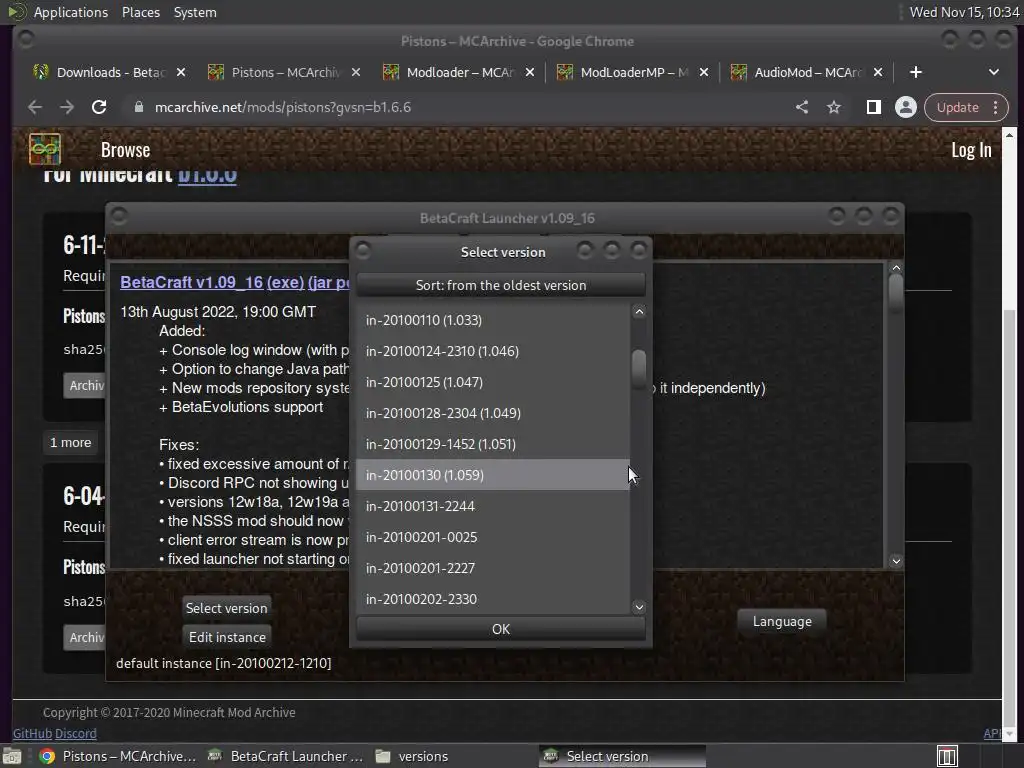
Task: Click Log In on MCArchive
Action: click(x=971, y=150)
